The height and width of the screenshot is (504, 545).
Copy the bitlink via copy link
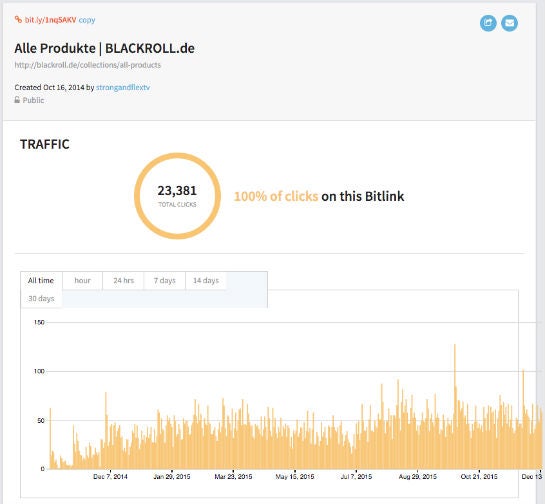point(87,20)
